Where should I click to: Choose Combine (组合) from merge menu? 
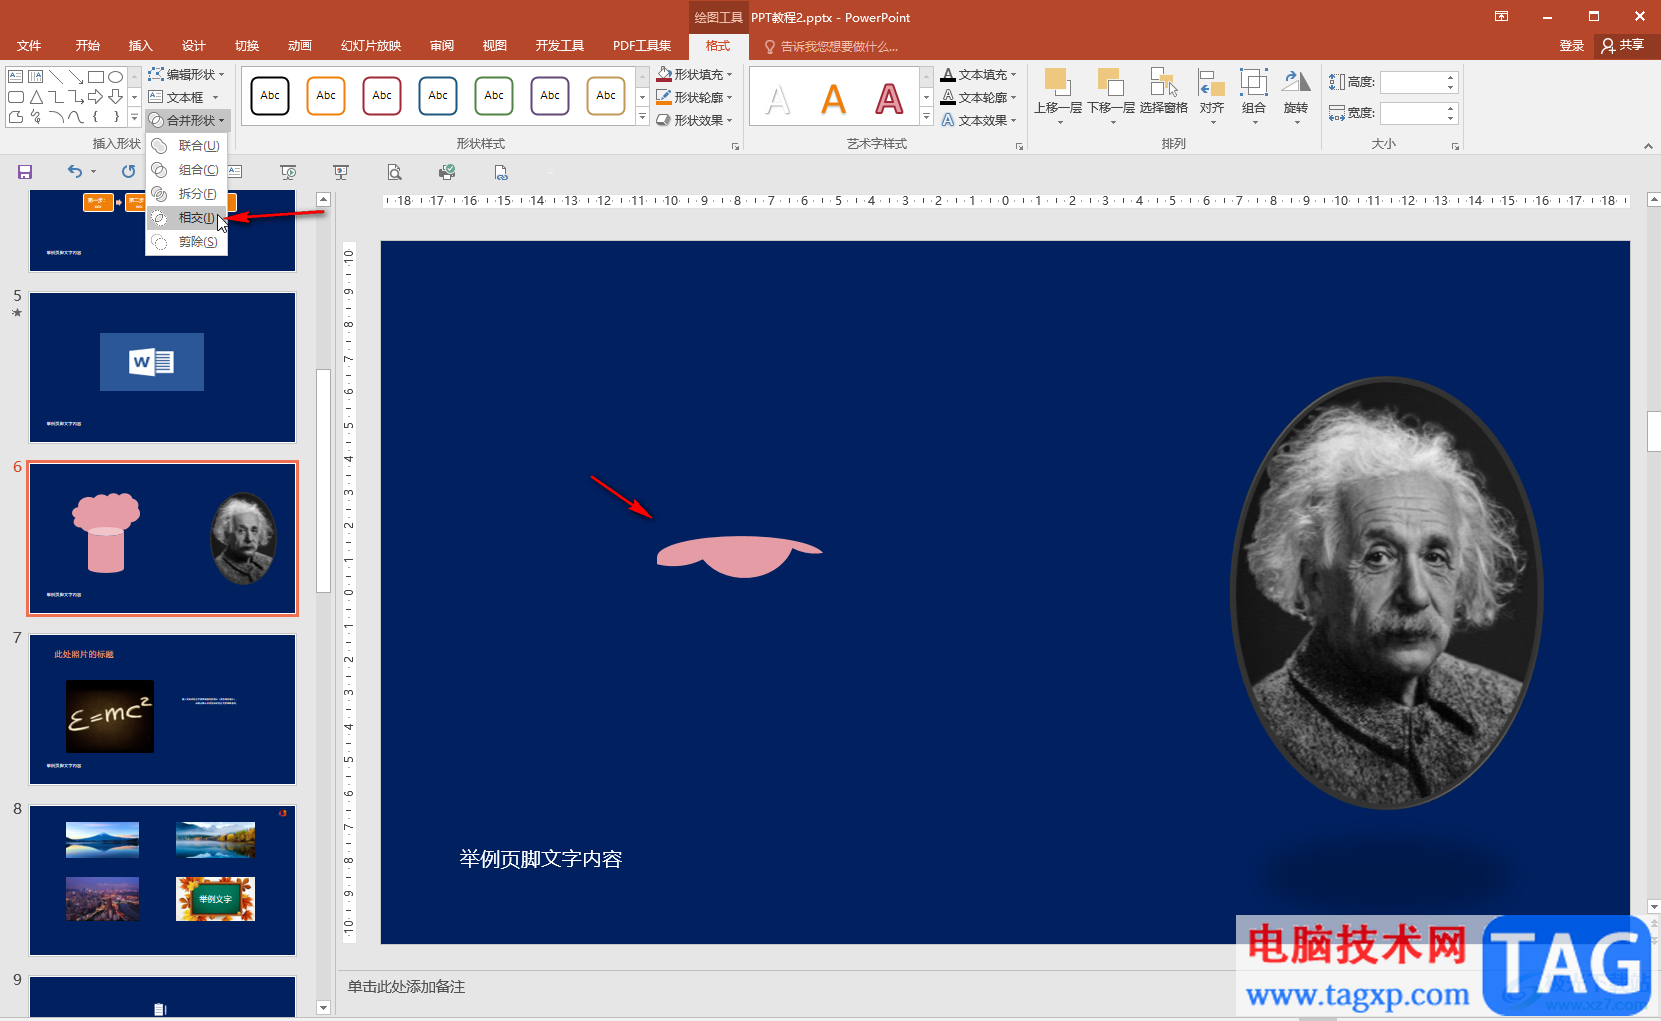(188, 170)
